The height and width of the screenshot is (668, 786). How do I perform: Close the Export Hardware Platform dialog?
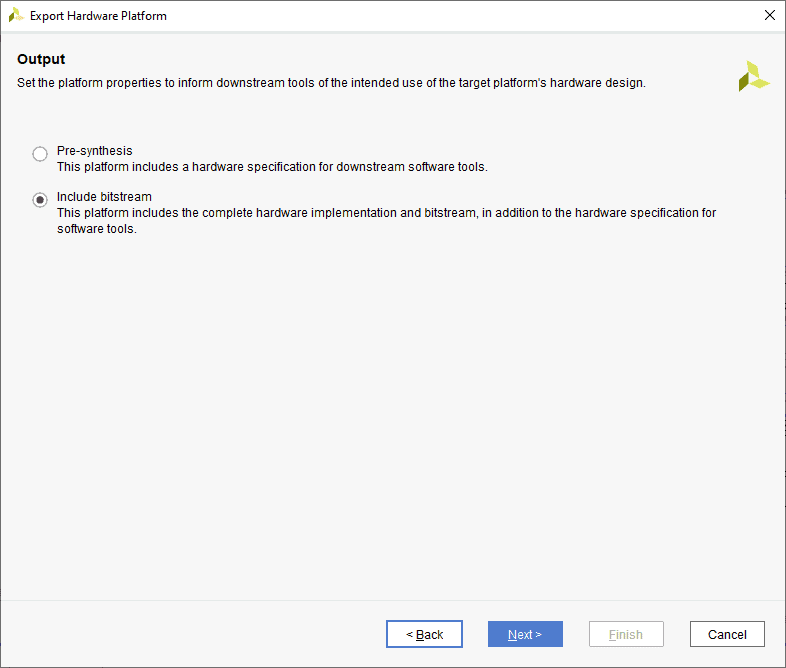pyautogui.click(x=769, y=16)
